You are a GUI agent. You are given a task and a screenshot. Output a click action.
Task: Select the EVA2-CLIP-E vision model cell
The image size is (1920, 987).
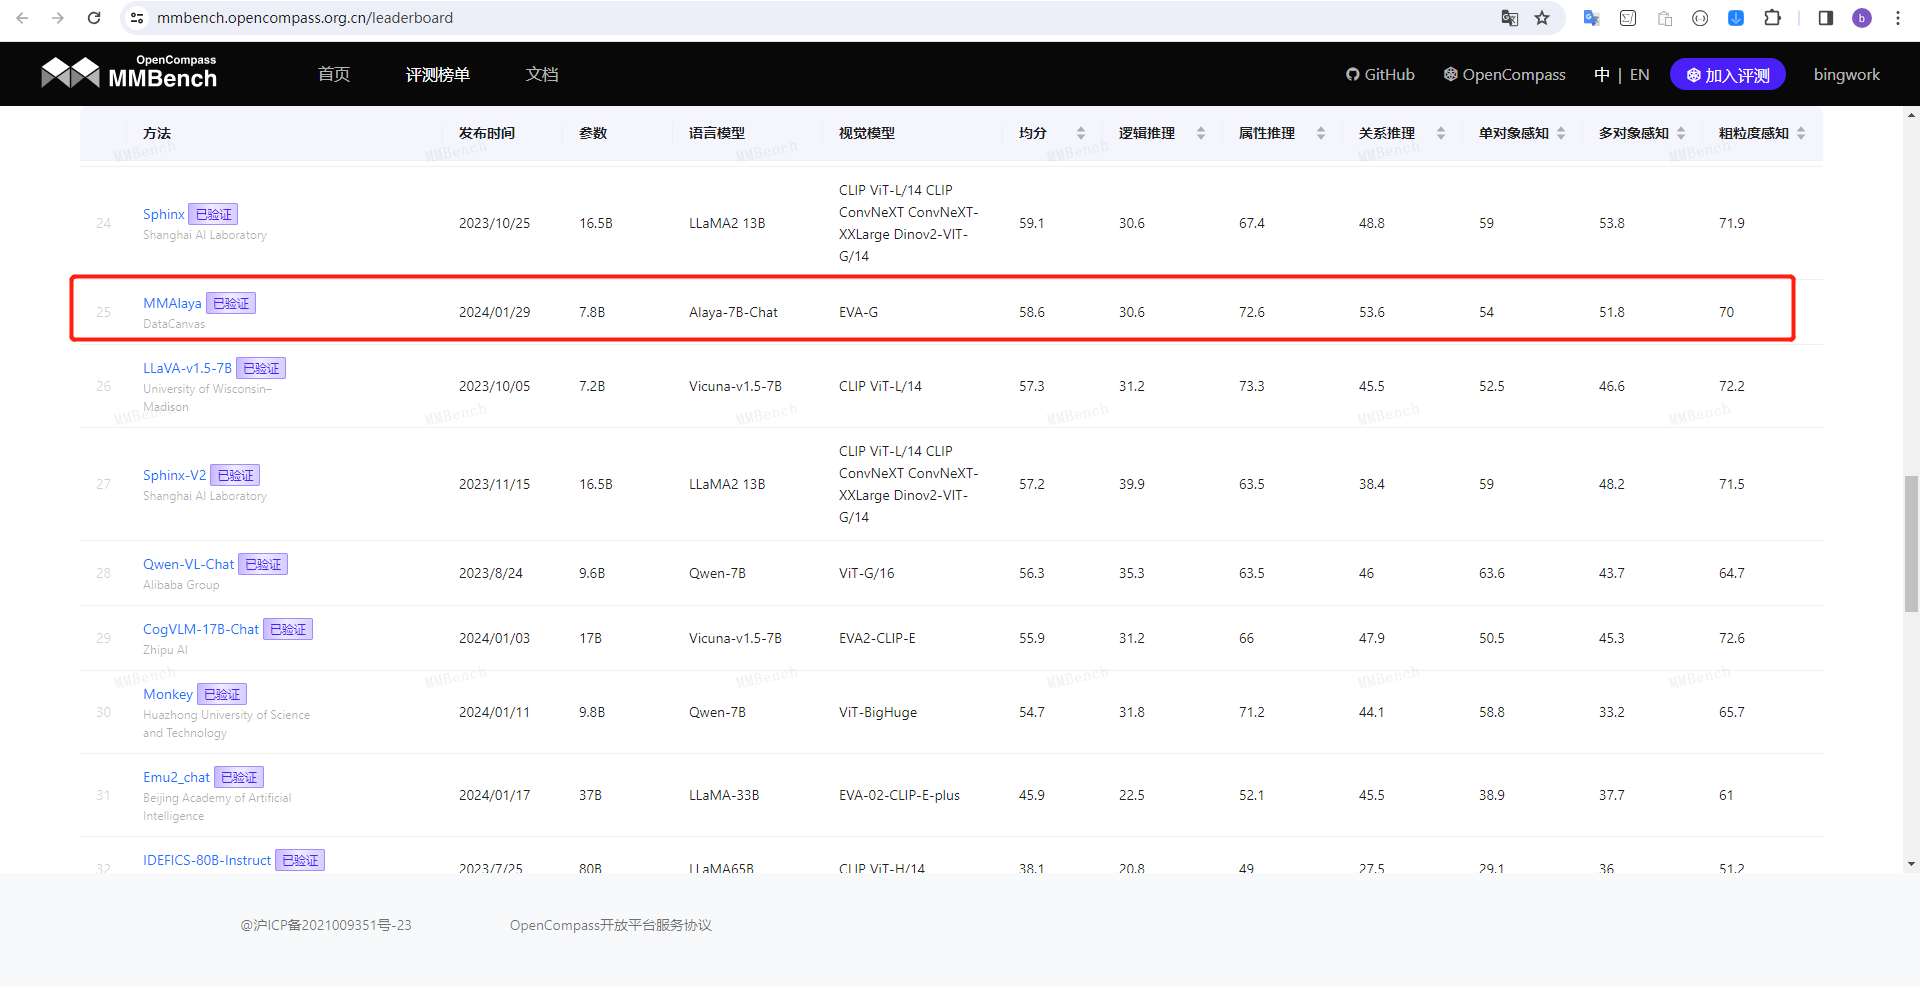click(x=877, y=638)
